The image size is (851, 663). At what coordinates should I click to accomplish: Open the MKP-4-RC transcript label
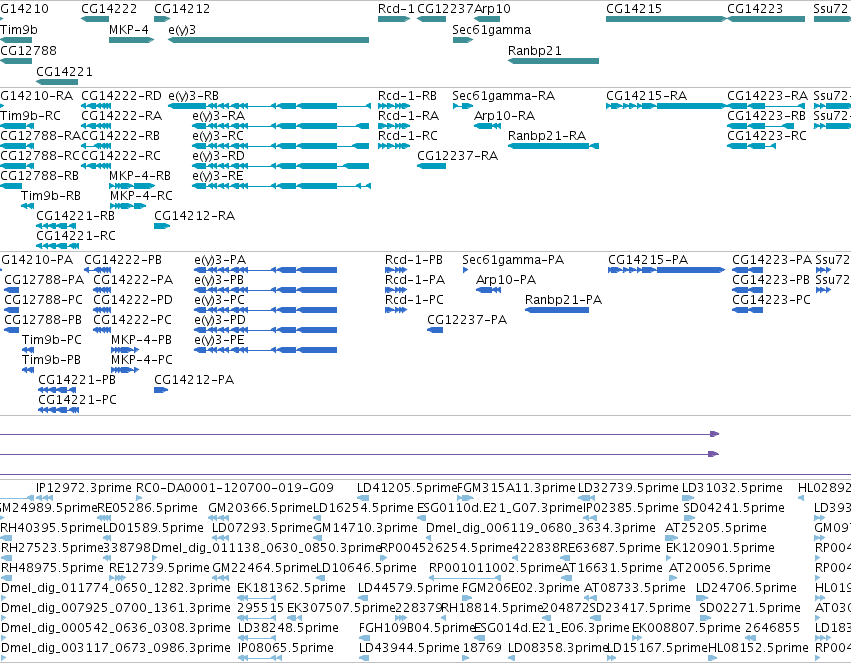pyautogui.click(x=142, y=195)
